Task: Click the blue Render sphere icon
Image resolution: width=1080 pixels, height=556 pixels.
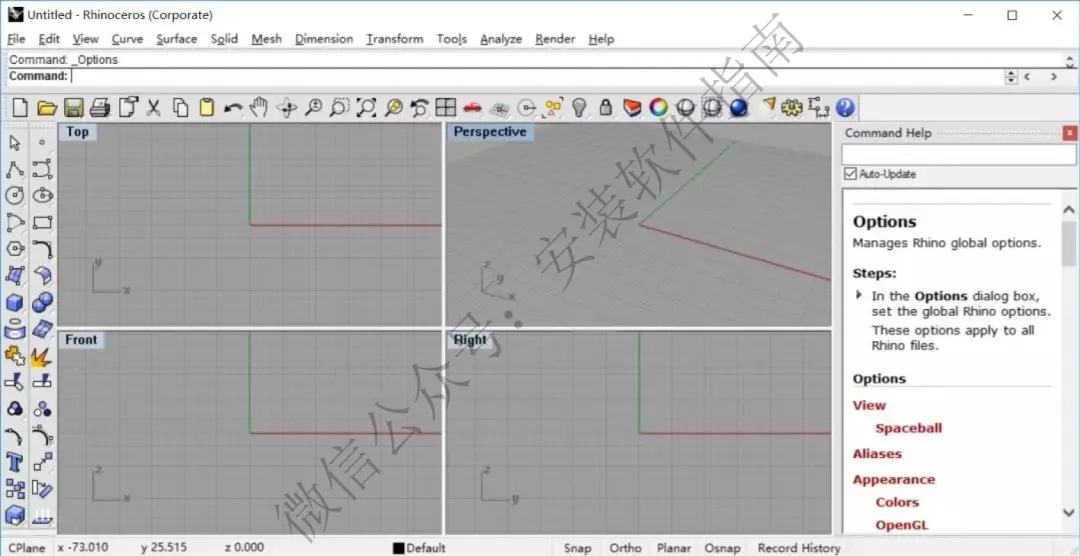Action: tap(738, 107)
